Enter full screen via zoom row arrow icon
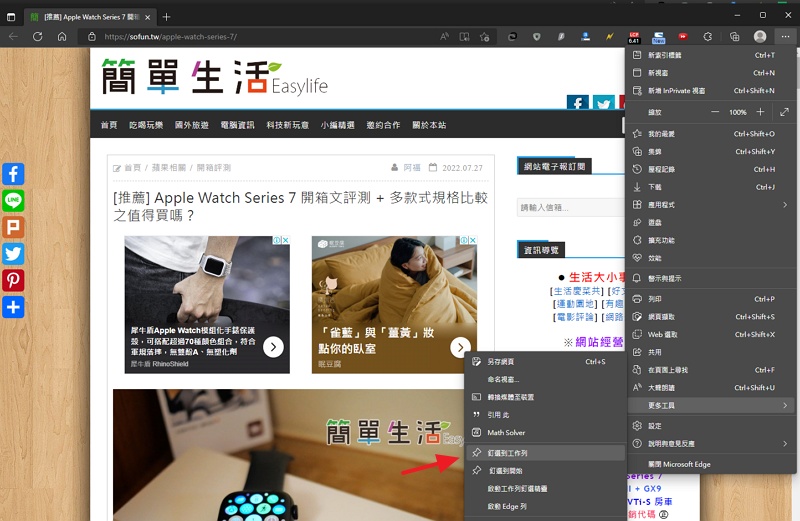 point(784,112)
